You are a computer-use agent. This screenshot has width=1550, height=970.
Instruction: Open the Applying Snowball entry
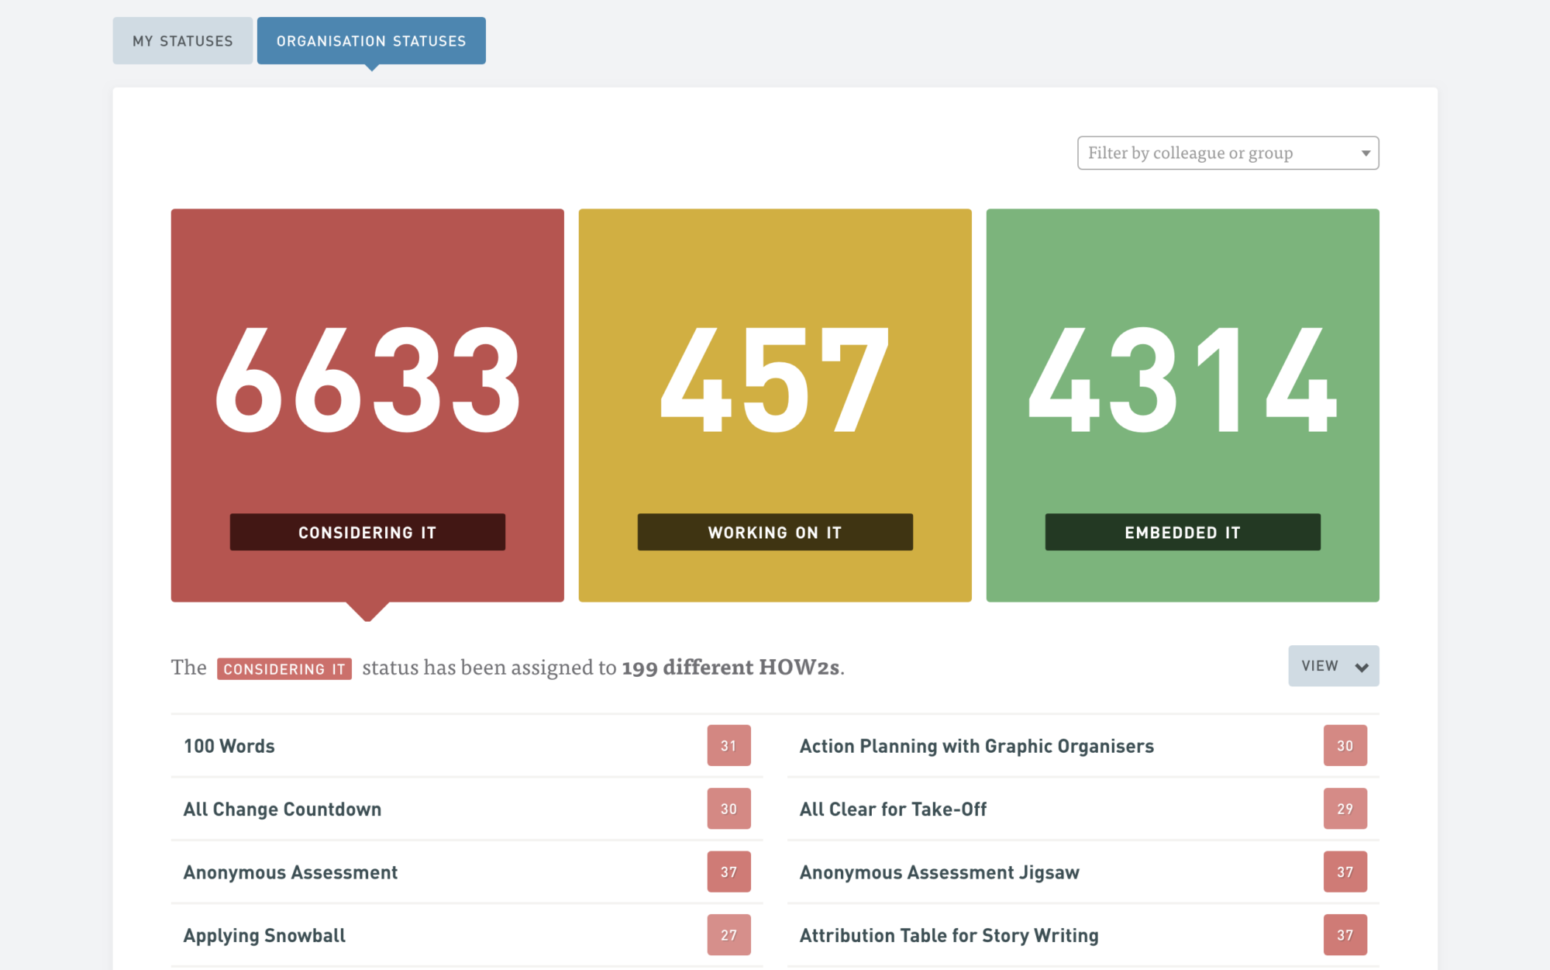[x=264, y=935]
